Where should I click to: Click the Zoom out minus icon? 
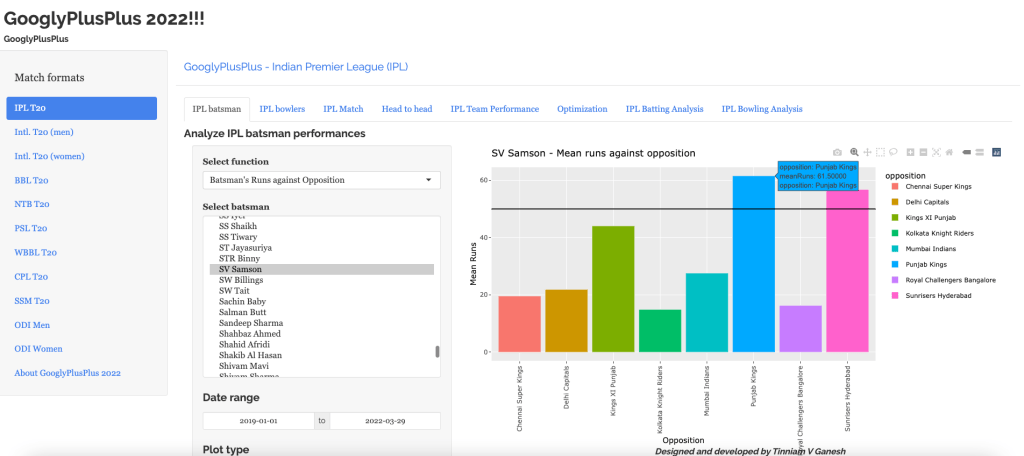(924, 153)
